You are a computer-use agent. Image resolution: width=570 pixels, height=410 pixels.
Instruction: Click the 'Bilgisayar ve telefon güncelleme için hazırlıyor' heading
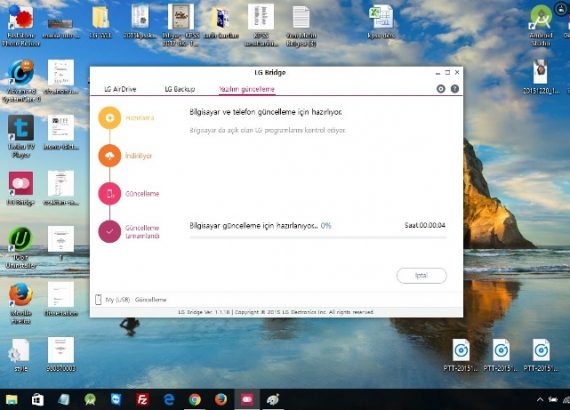click(x=266, y=112)
